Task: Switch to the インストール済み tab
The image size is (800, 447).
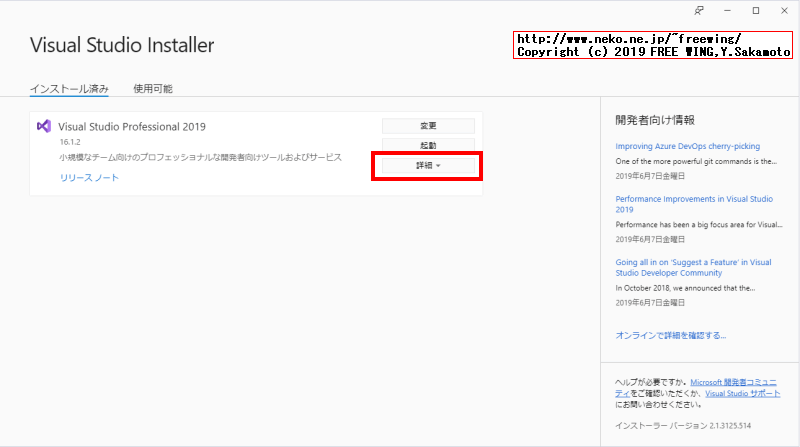Action: click(69, 89)
